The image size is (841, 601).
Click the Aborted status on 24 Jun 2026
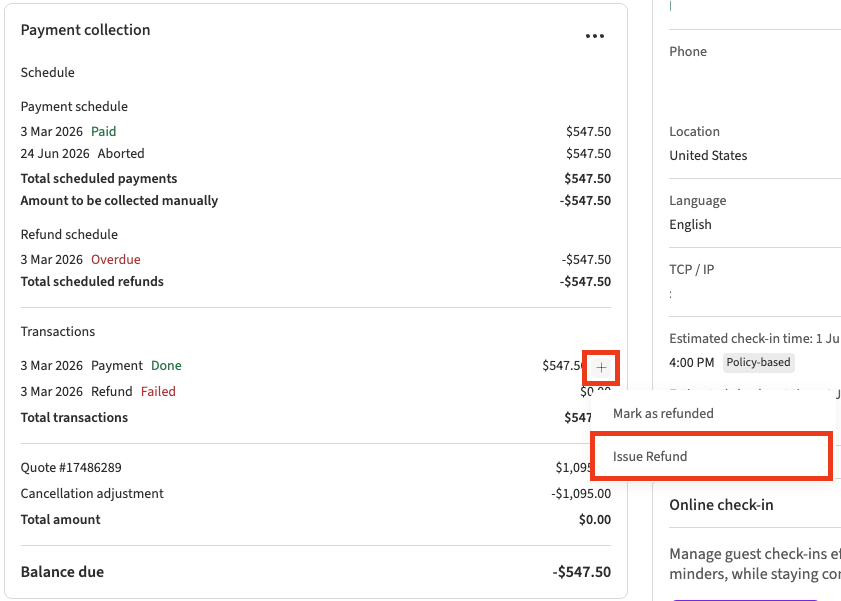tap(121, 154)
